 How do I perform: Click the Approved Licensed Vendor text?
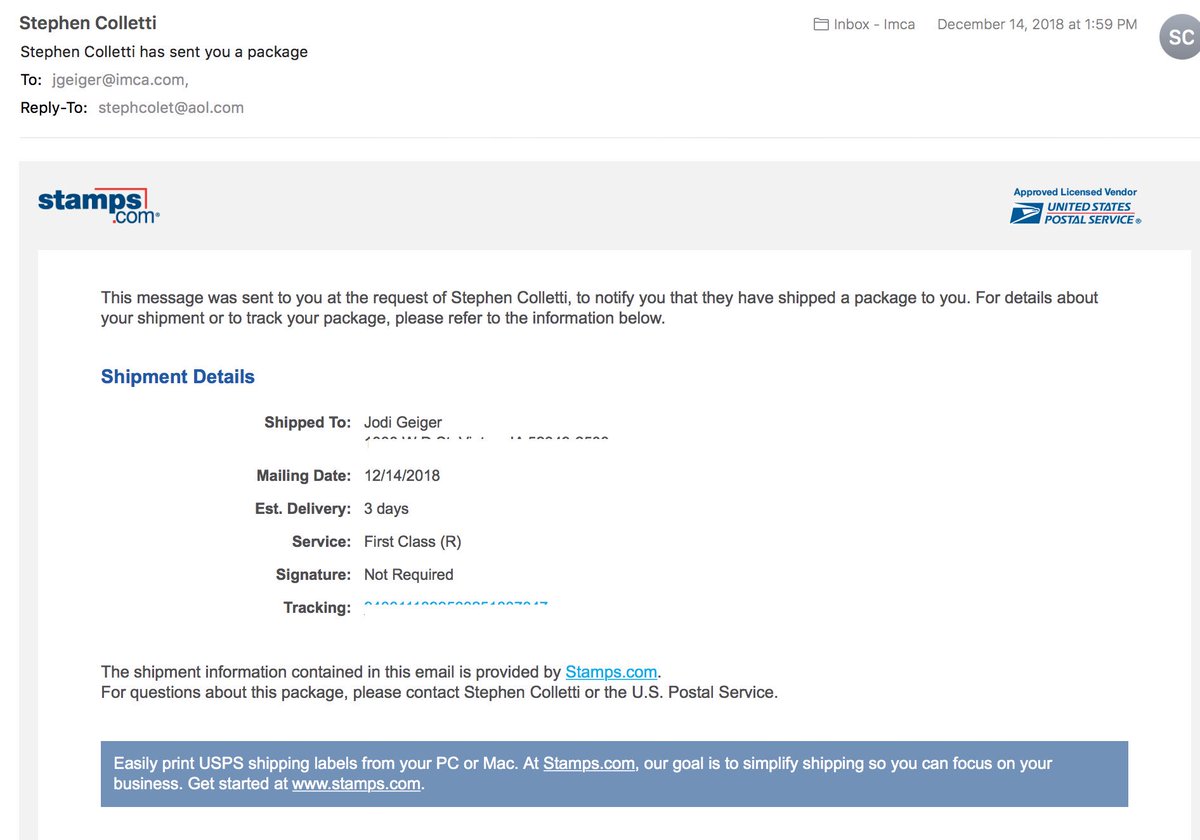pyautogui.click(x=1075, y=192)
